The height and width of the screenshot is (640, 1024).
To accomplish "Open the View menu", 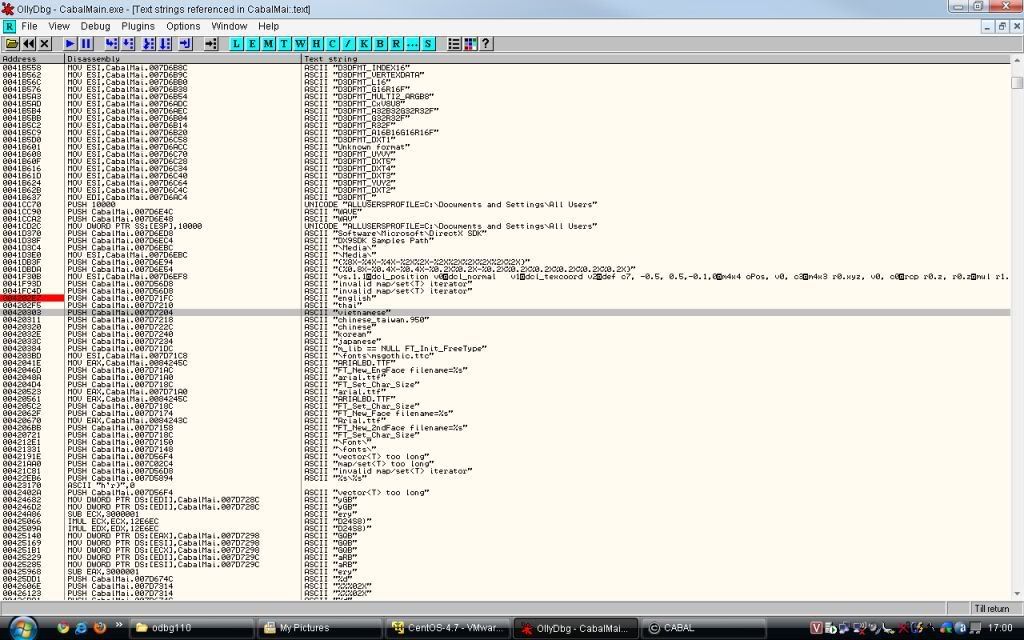I will point(59,26).
